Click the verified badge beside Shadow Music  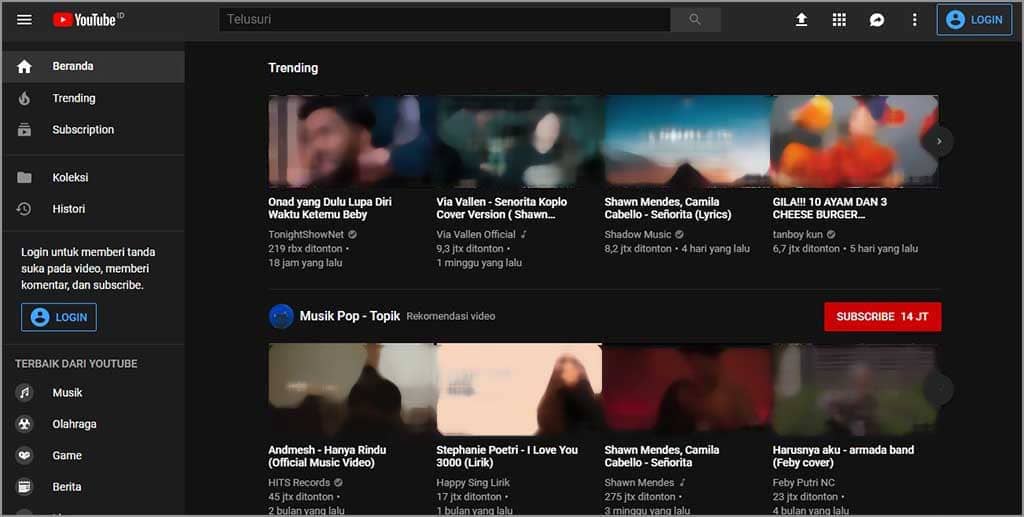point(679,234)
